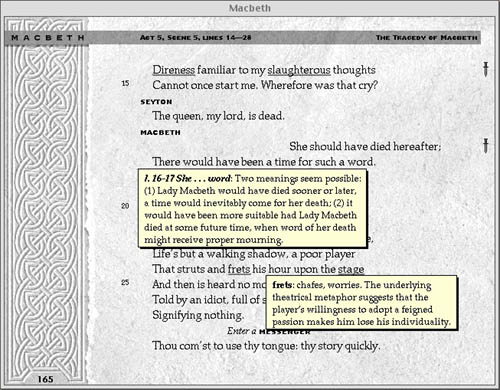Click page number 165
500x390 pixels.
pyautogui.click(x=45, y=379)
